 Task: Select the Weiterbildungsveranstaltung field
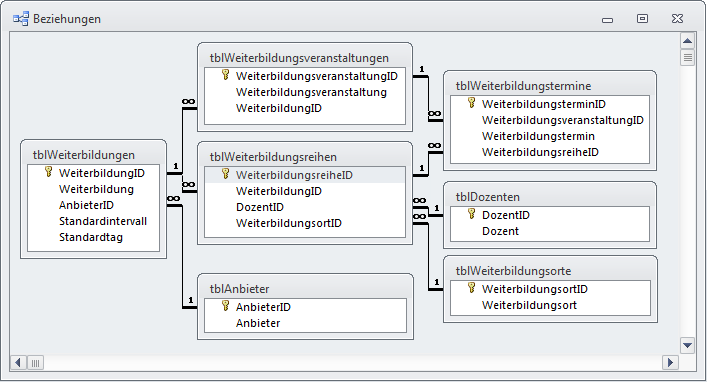click(311, 92)
